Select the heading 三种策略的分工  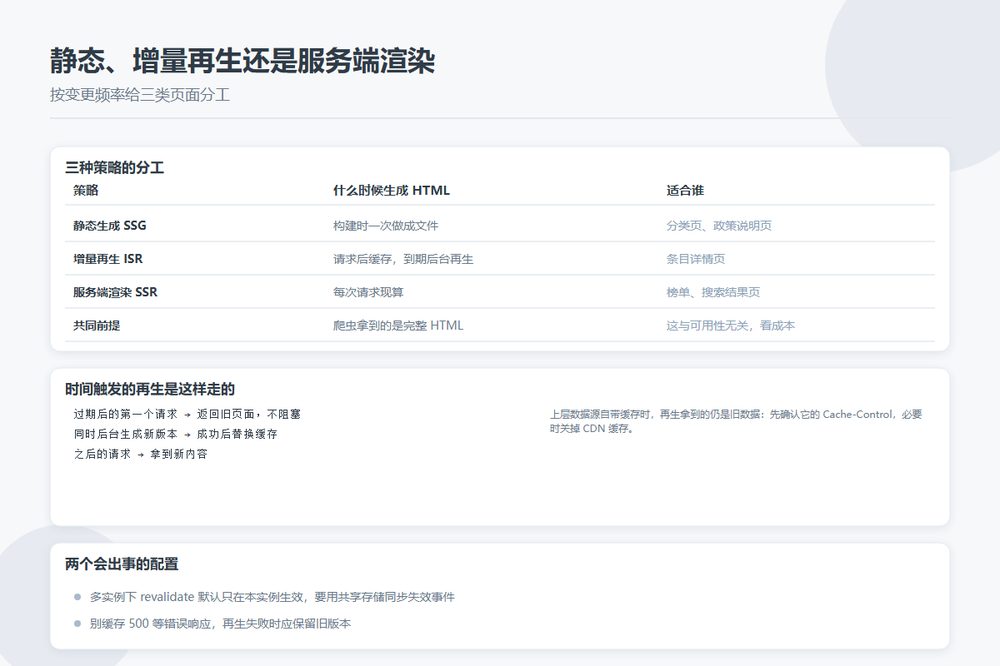point(115,168)
